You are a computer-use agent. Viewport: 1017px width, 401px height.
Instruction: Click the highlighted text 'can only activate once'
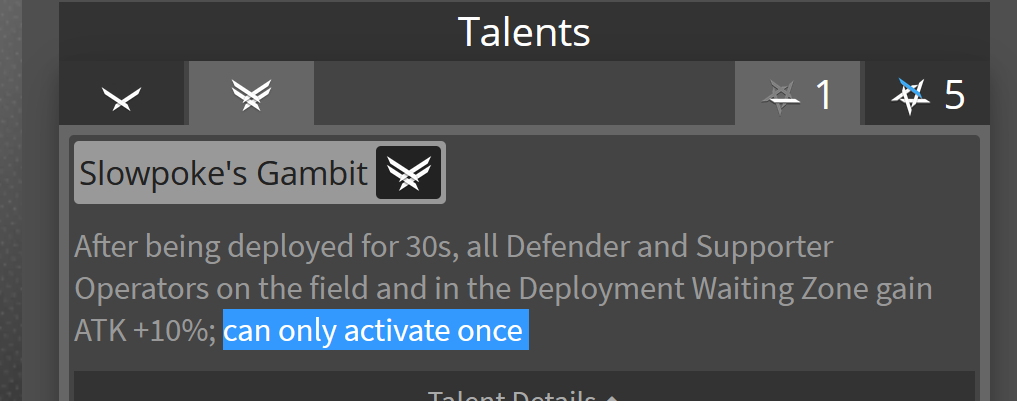coord(375,331)
